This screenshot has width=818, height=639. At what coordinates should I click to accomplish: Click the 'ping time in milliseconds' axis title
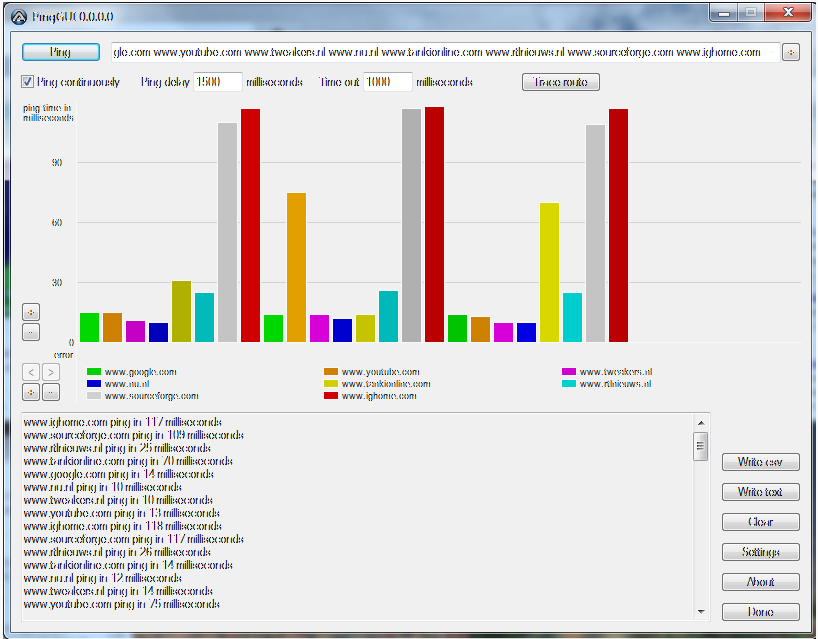point(48,113)
